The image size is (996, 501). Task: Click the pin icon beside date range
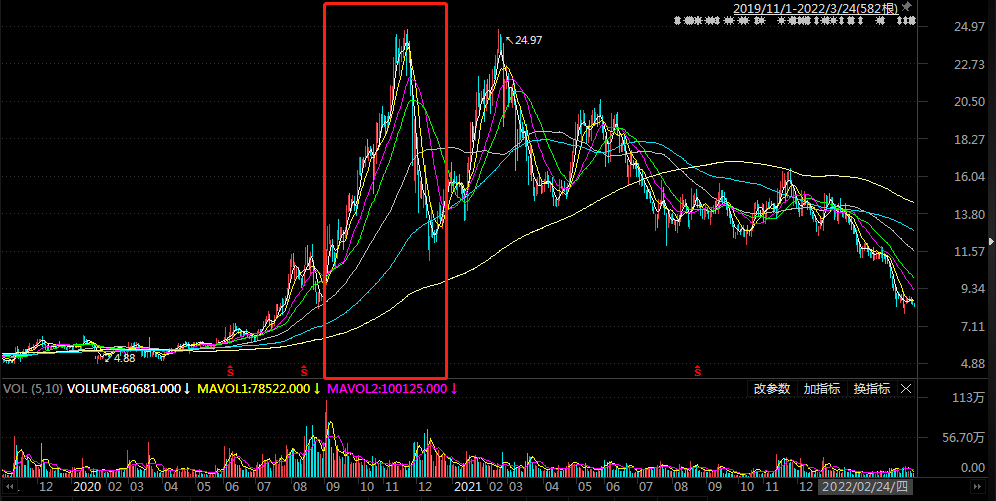tap(907, 7)
